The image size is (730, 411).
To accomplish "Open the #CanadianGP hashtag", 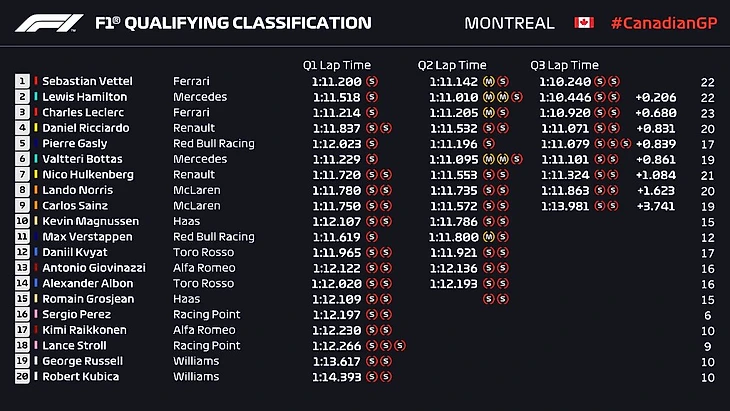I will (x=664, y=23).
